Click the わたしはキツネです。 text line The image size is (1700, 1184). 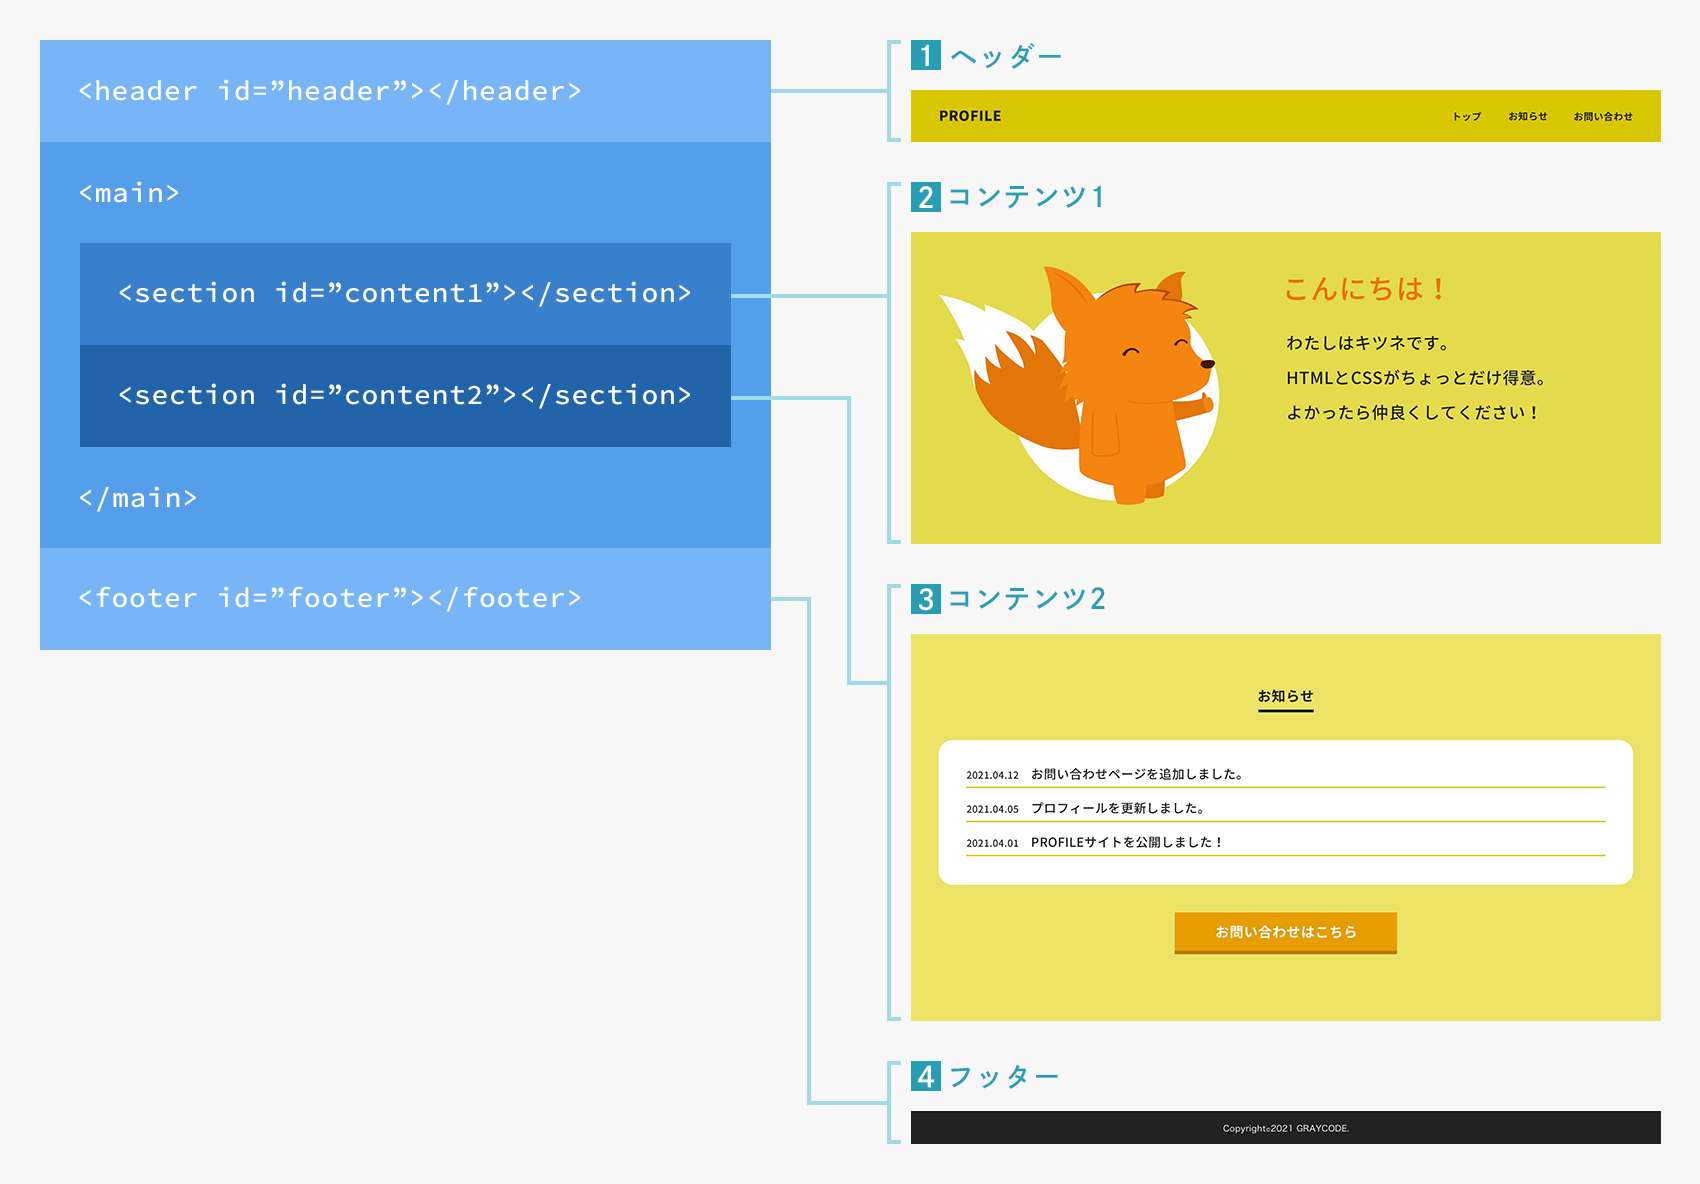(x=1367, y=343)
